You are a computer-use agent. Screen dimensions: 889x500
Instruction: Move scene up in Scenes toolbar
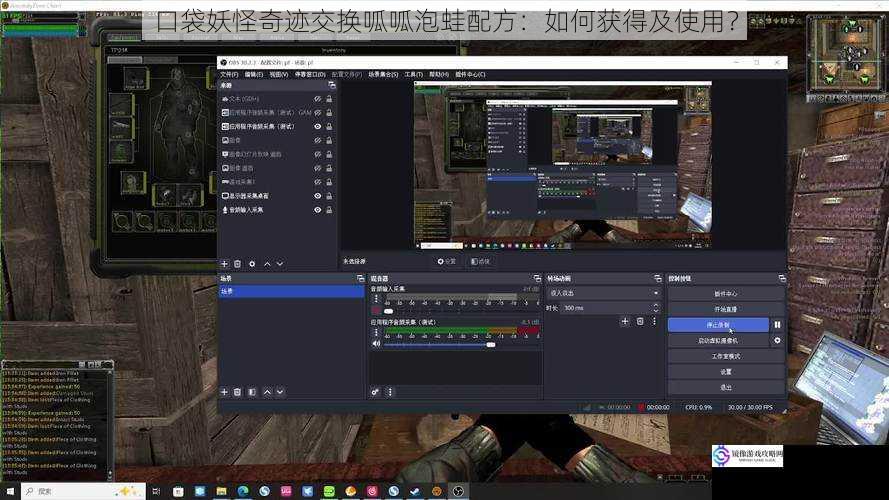[267, 392]
